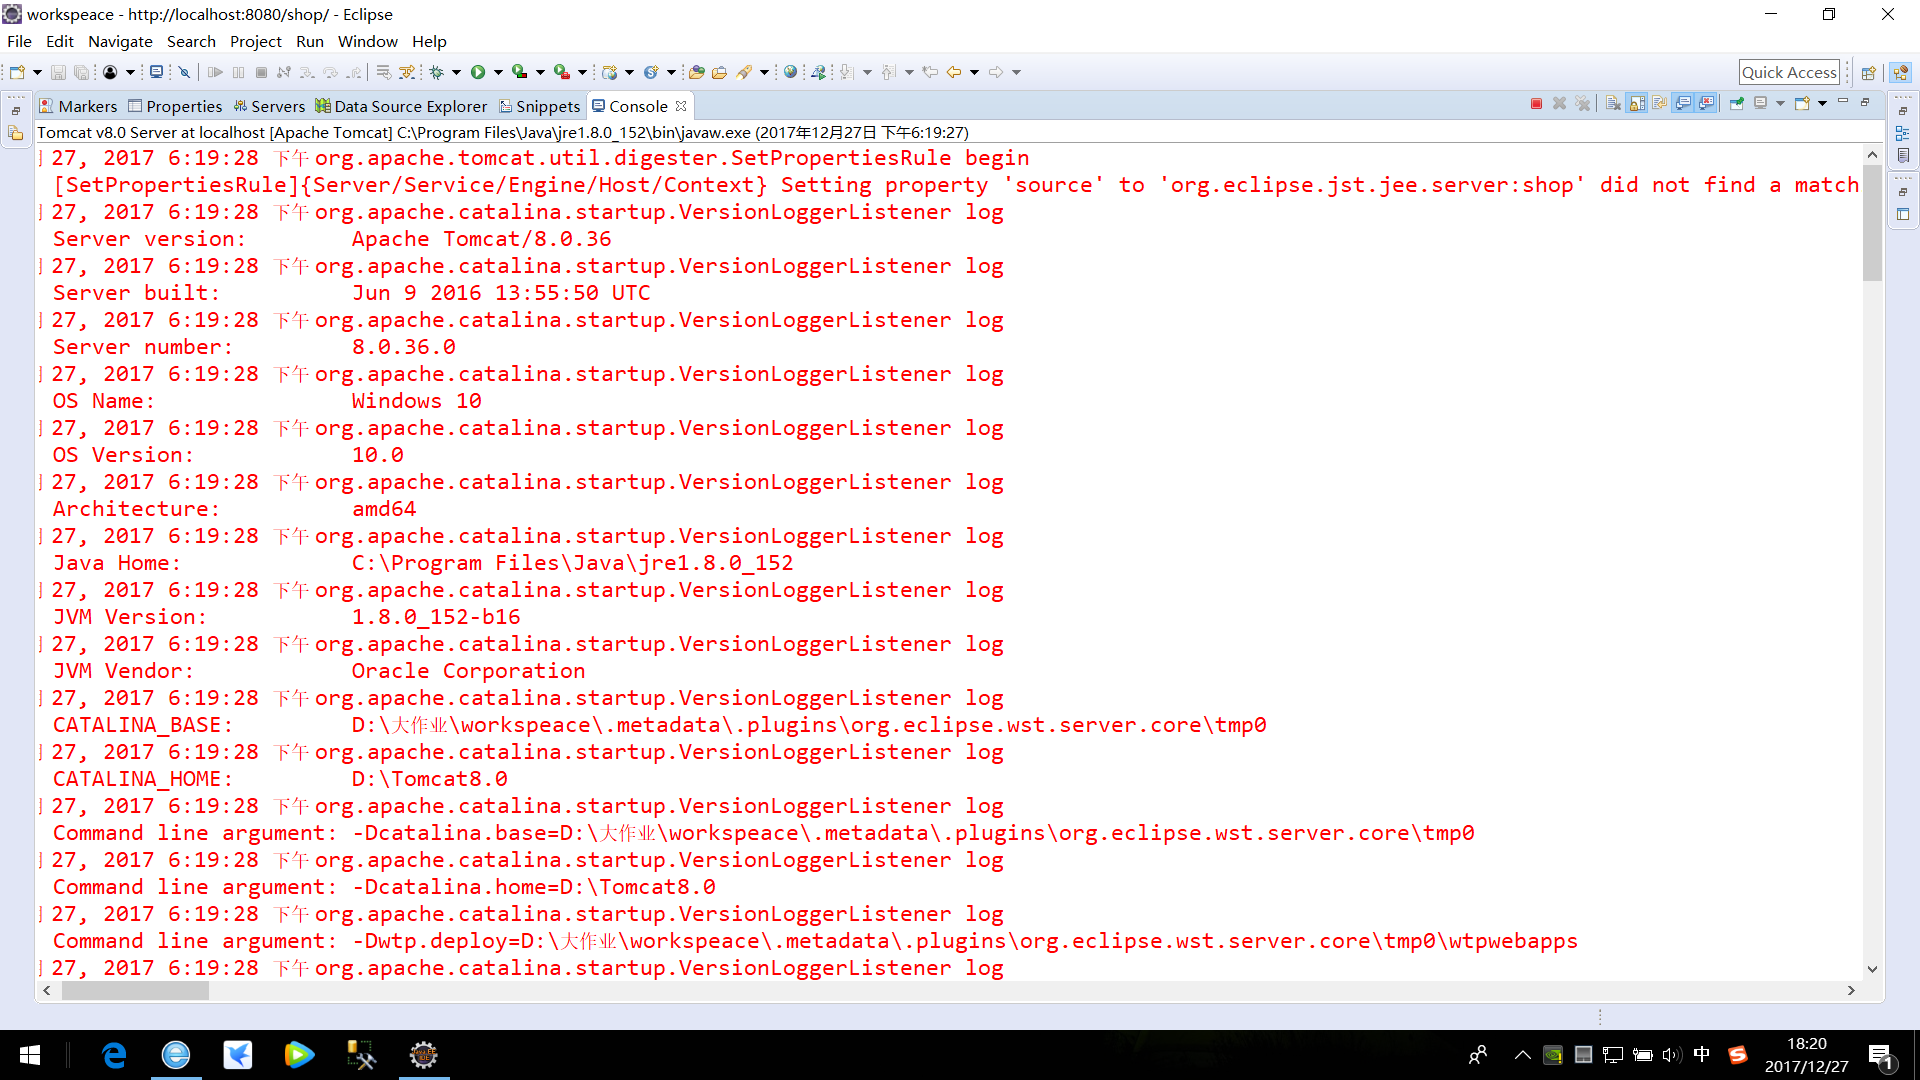Click the External Tools run icon
The image size is (1920, 1080).
[562, 72]
